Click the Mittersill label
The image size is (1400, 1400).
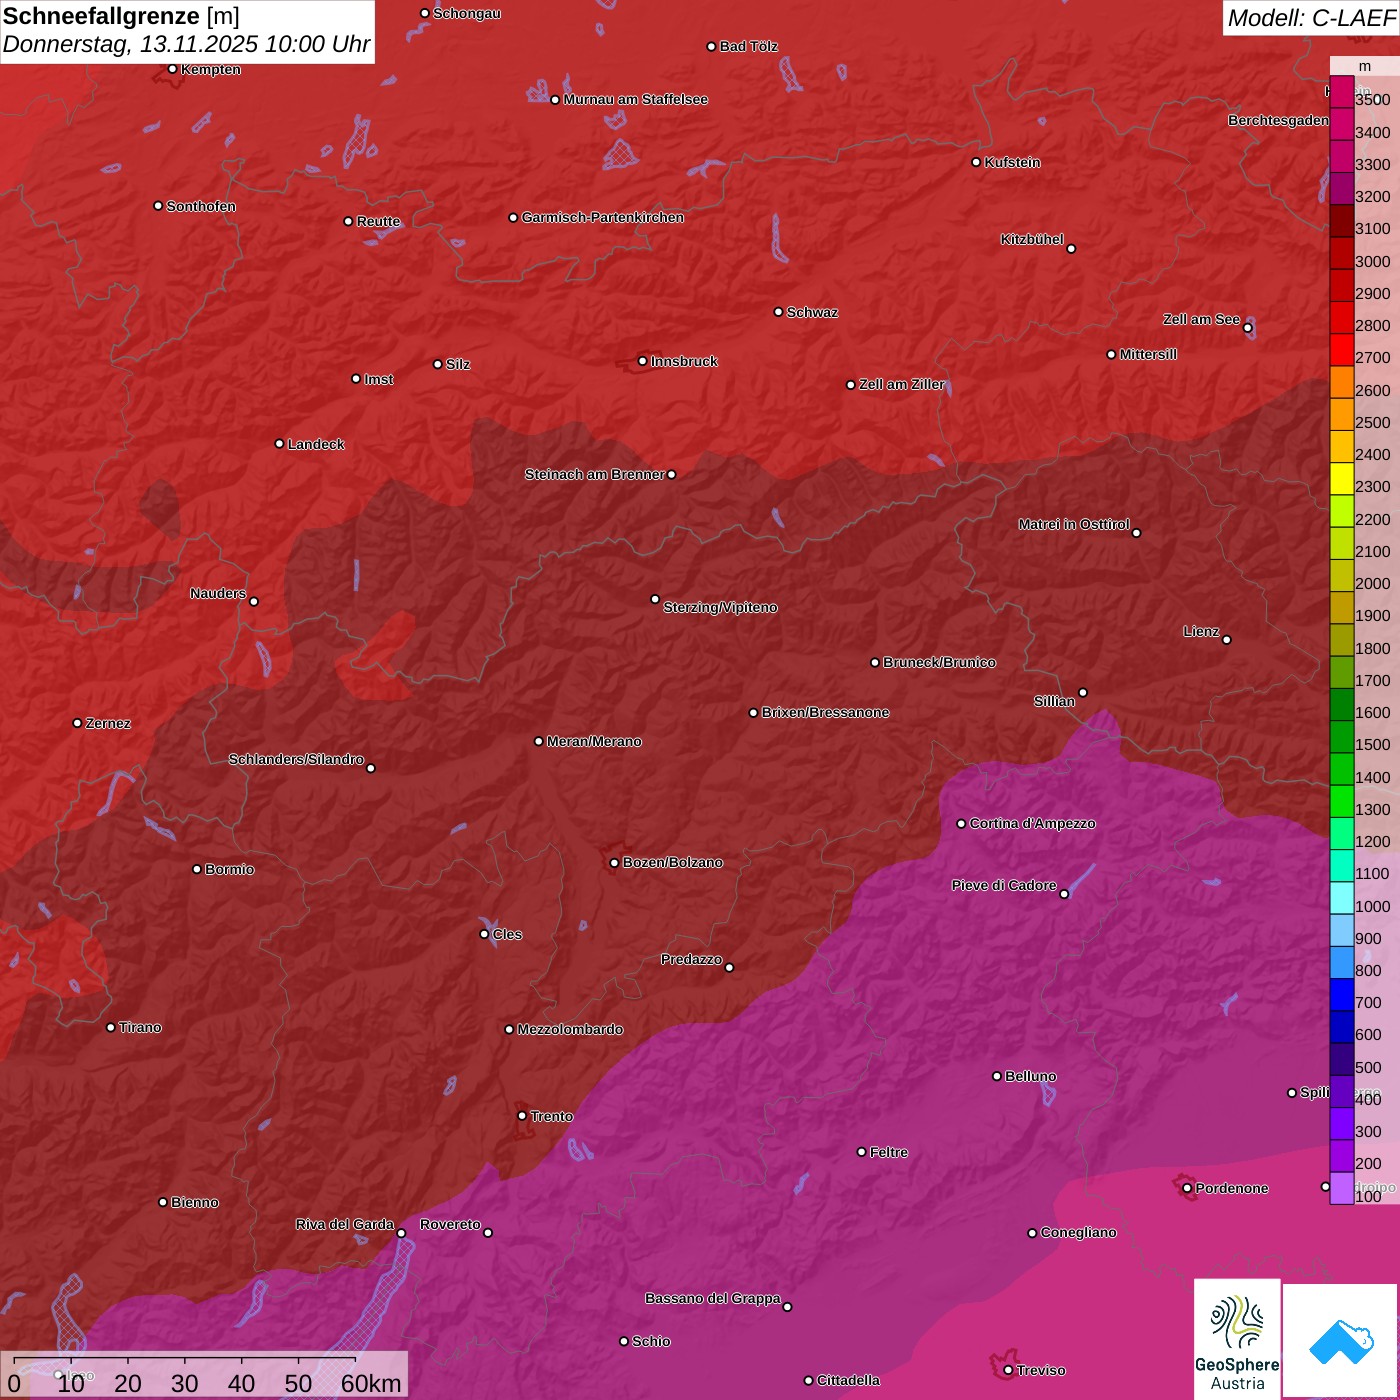coord(1149,354)
